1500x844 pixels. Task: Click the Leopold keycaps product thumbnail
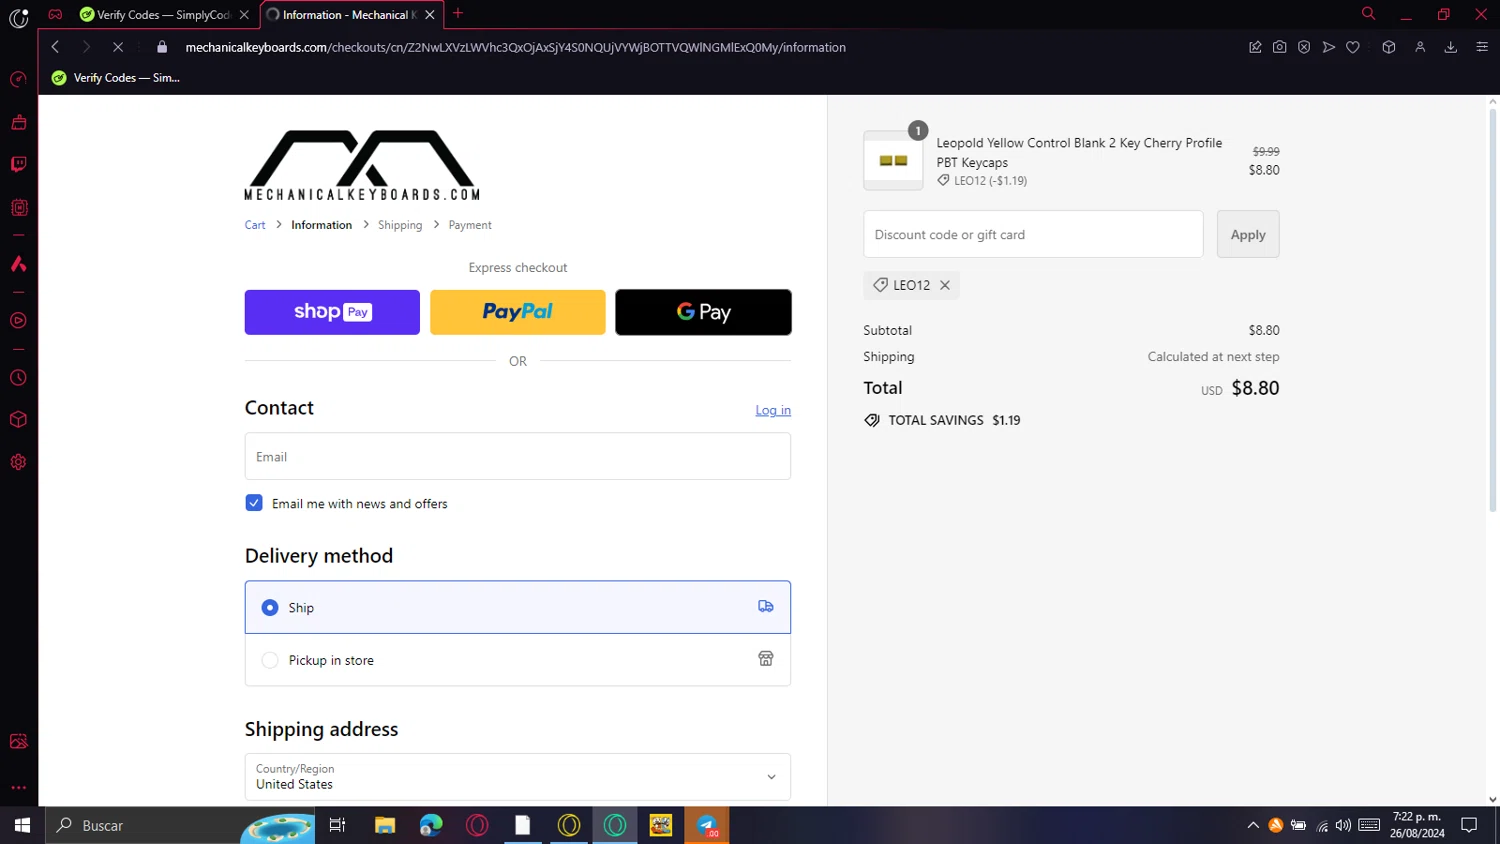(893, 160)
